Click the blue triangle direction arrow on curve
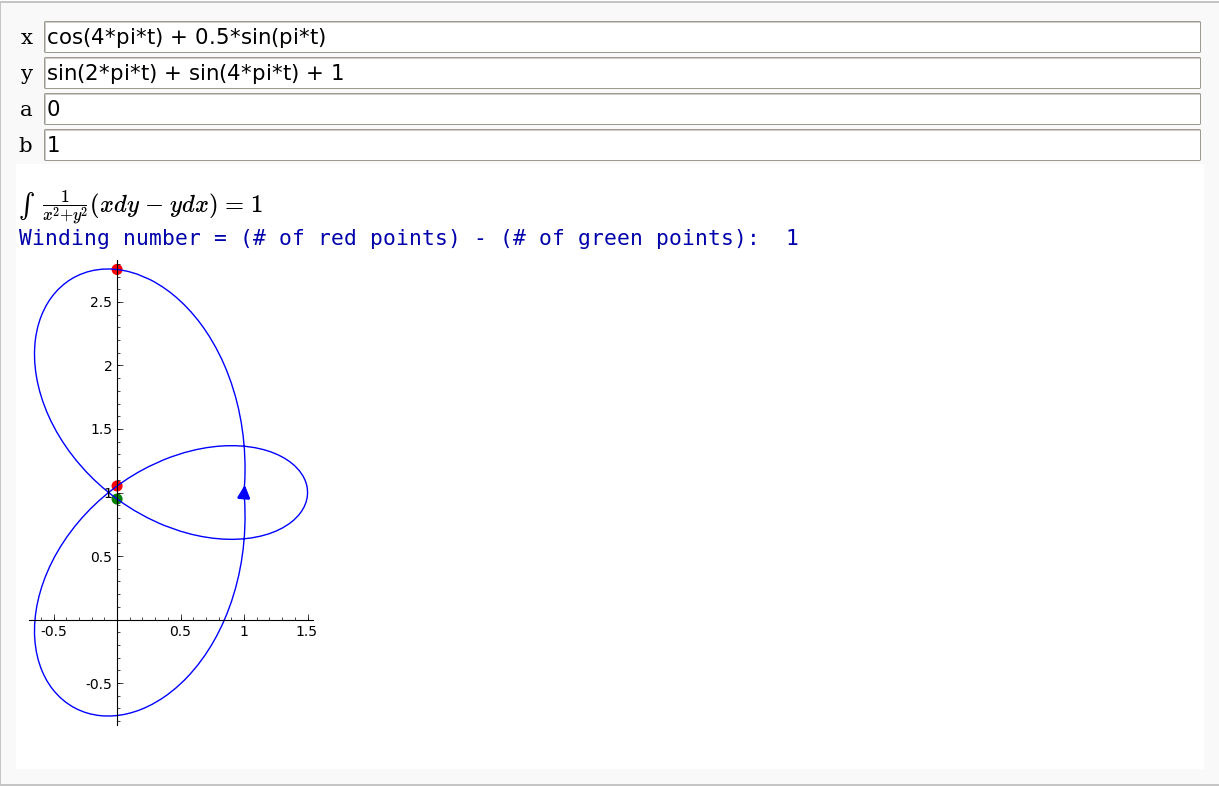 click(244, 492)
